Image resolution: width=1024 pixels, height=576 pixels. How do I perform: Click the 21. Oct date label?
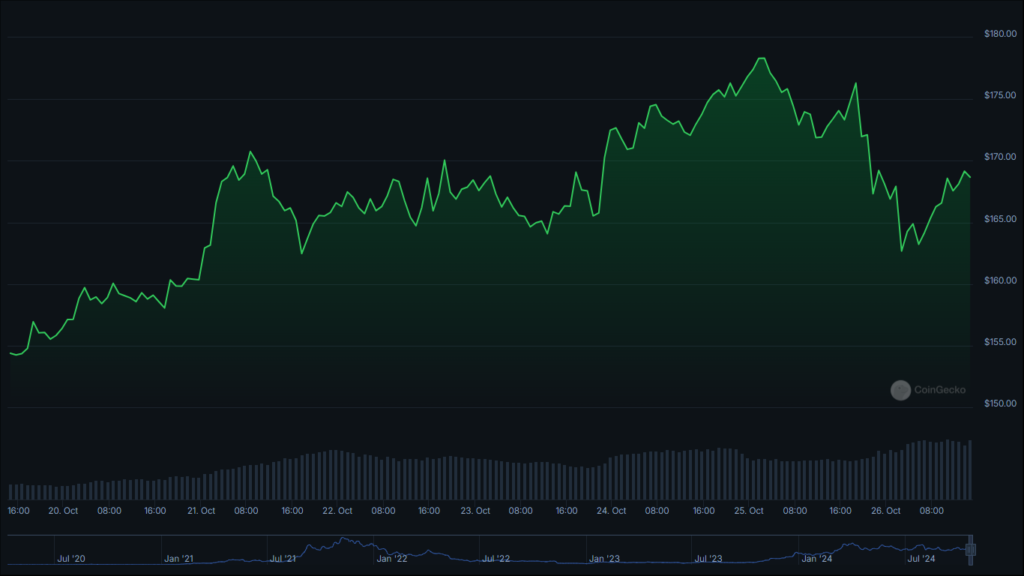point(201,511)
